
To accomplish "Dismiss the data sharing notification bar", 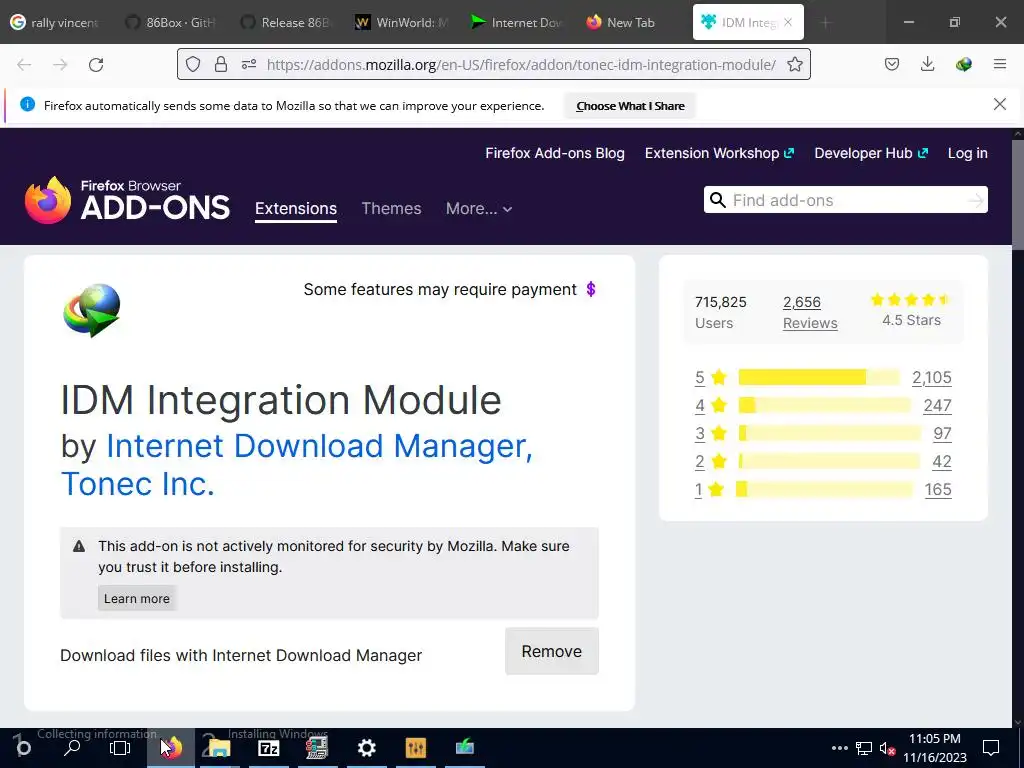I will [1000, 104].
